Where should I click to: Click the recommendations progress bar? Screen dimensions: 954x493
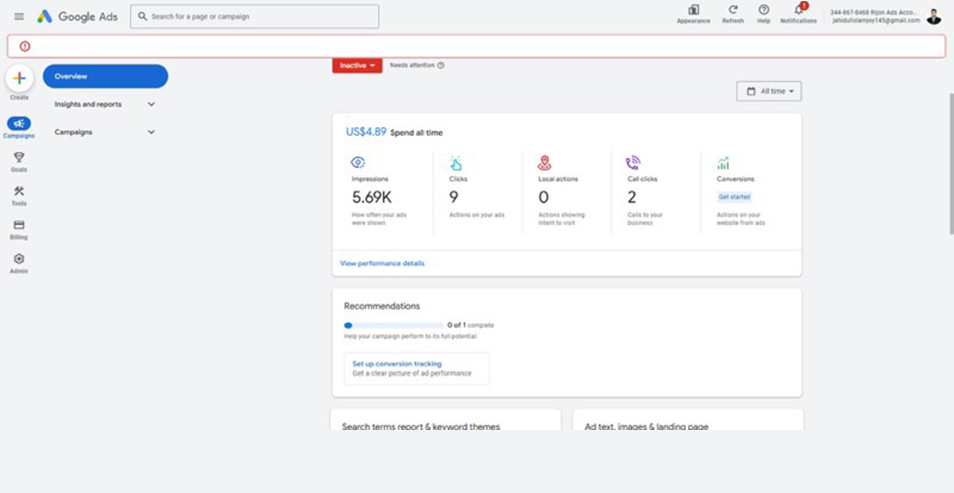tap(394, 326)
